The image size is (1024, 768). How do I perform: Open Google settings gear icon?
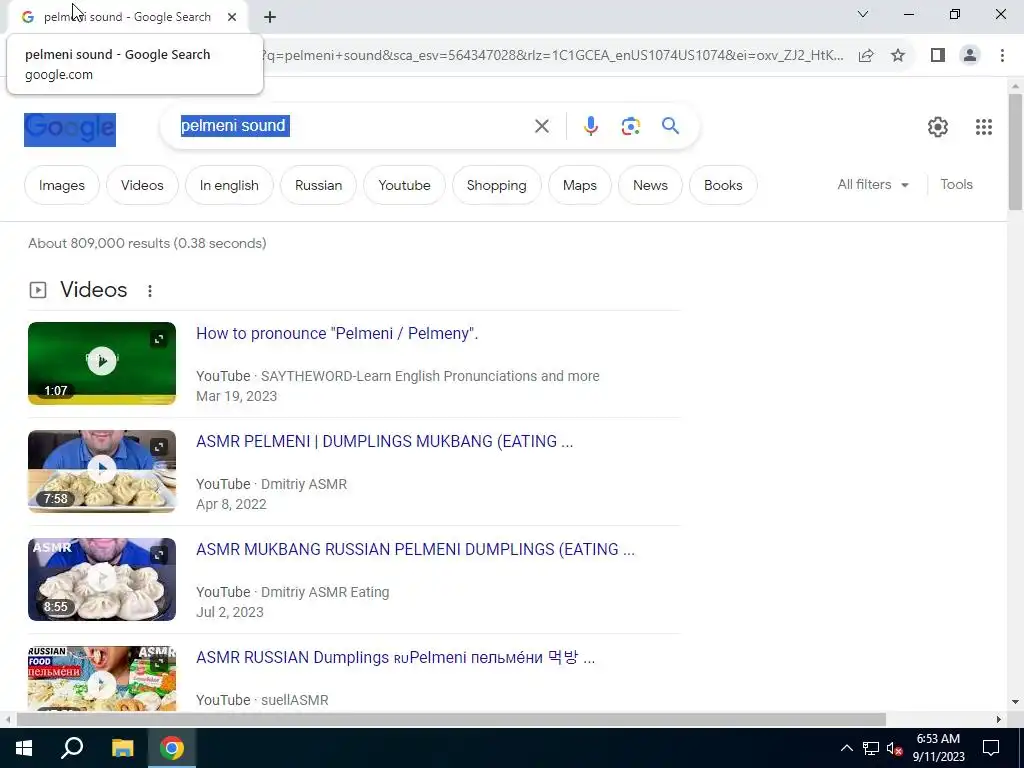938,127
